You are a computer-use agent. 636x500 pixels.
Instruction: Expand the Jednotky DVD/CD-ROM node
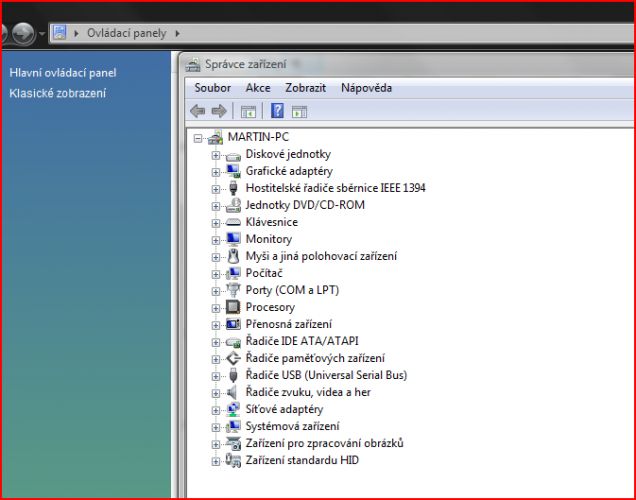click(216, 206)
